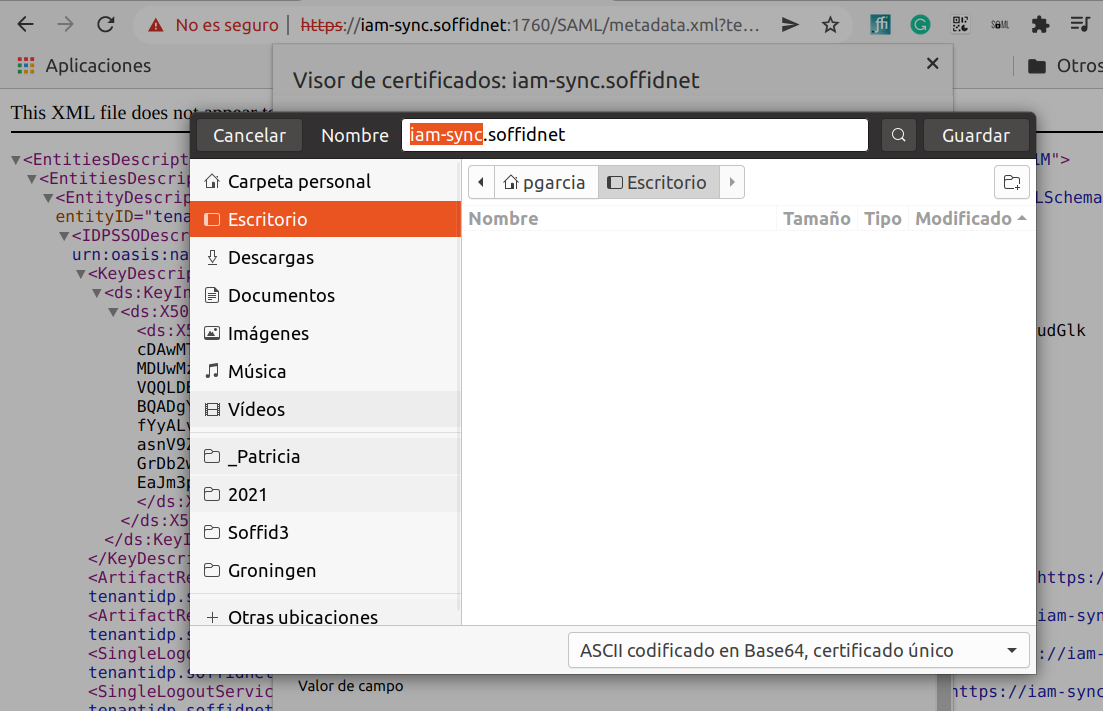Reload the page with refresh icon
Image resolution: width=1103 pixels, height=711 pixels.
coord(106,25)
